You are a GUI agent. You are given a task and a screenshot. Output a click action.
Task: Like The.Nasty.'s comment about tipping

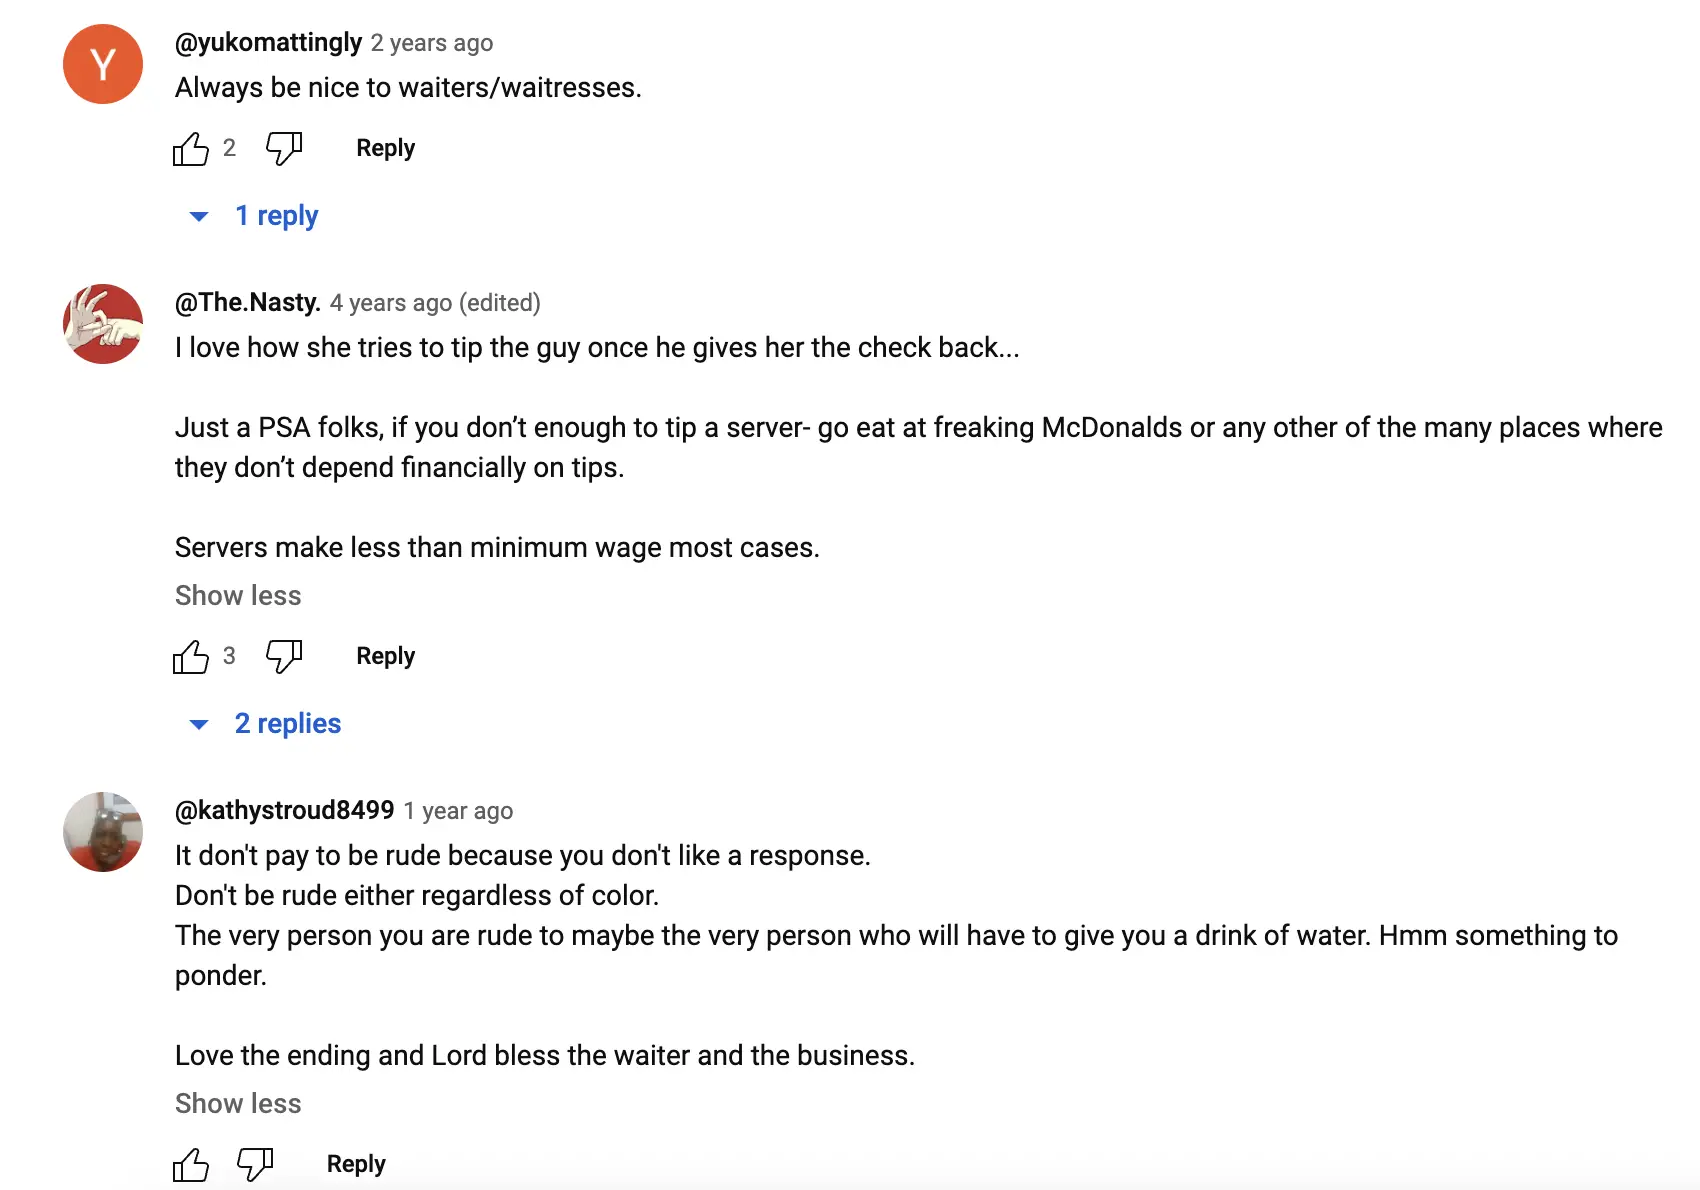click(x=191, y=657)
